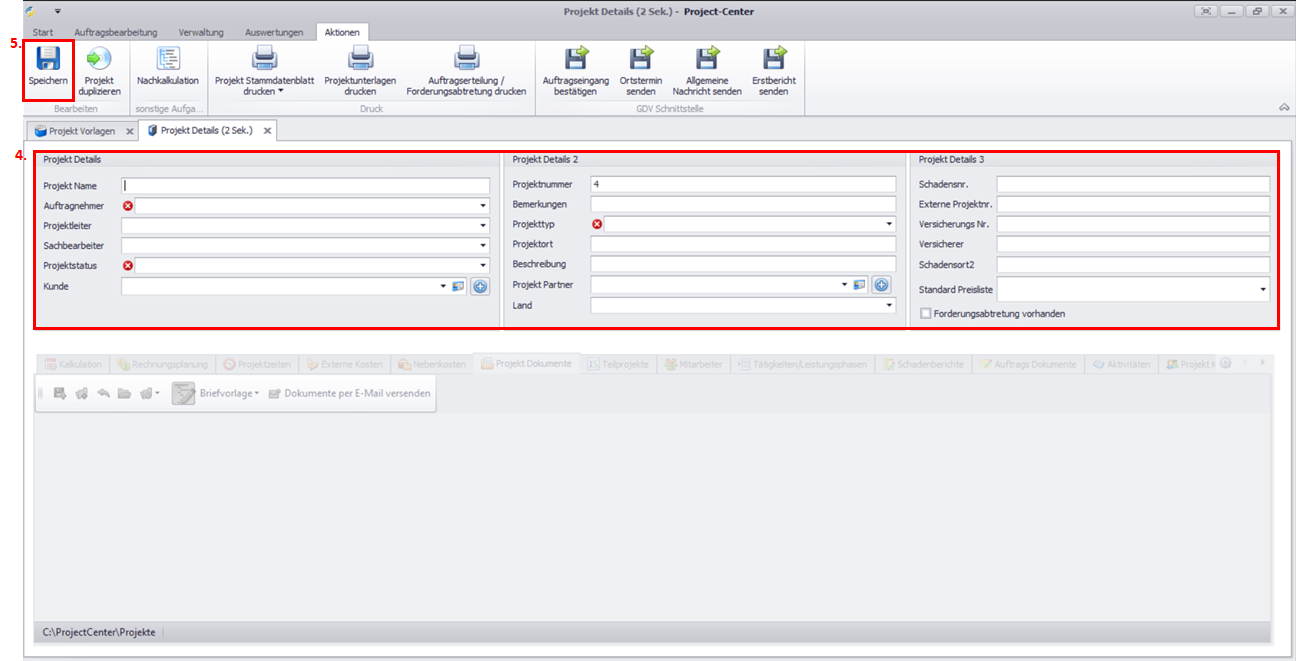Click Auftragseingang bestätigen icon
The image size is (1296, 661).
[x=576, y=60]
